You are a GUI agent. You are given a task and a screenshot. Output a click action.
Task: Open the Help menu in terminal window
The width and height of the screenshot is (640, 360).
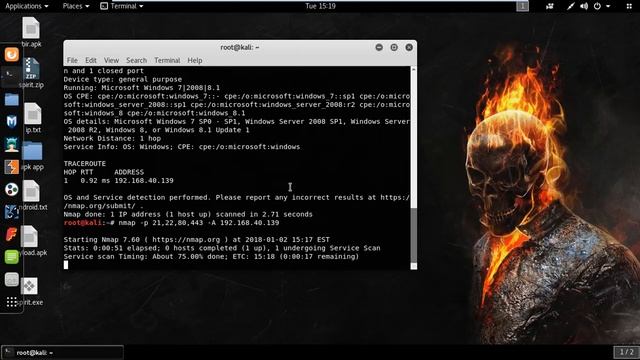(x=195, y=60)
